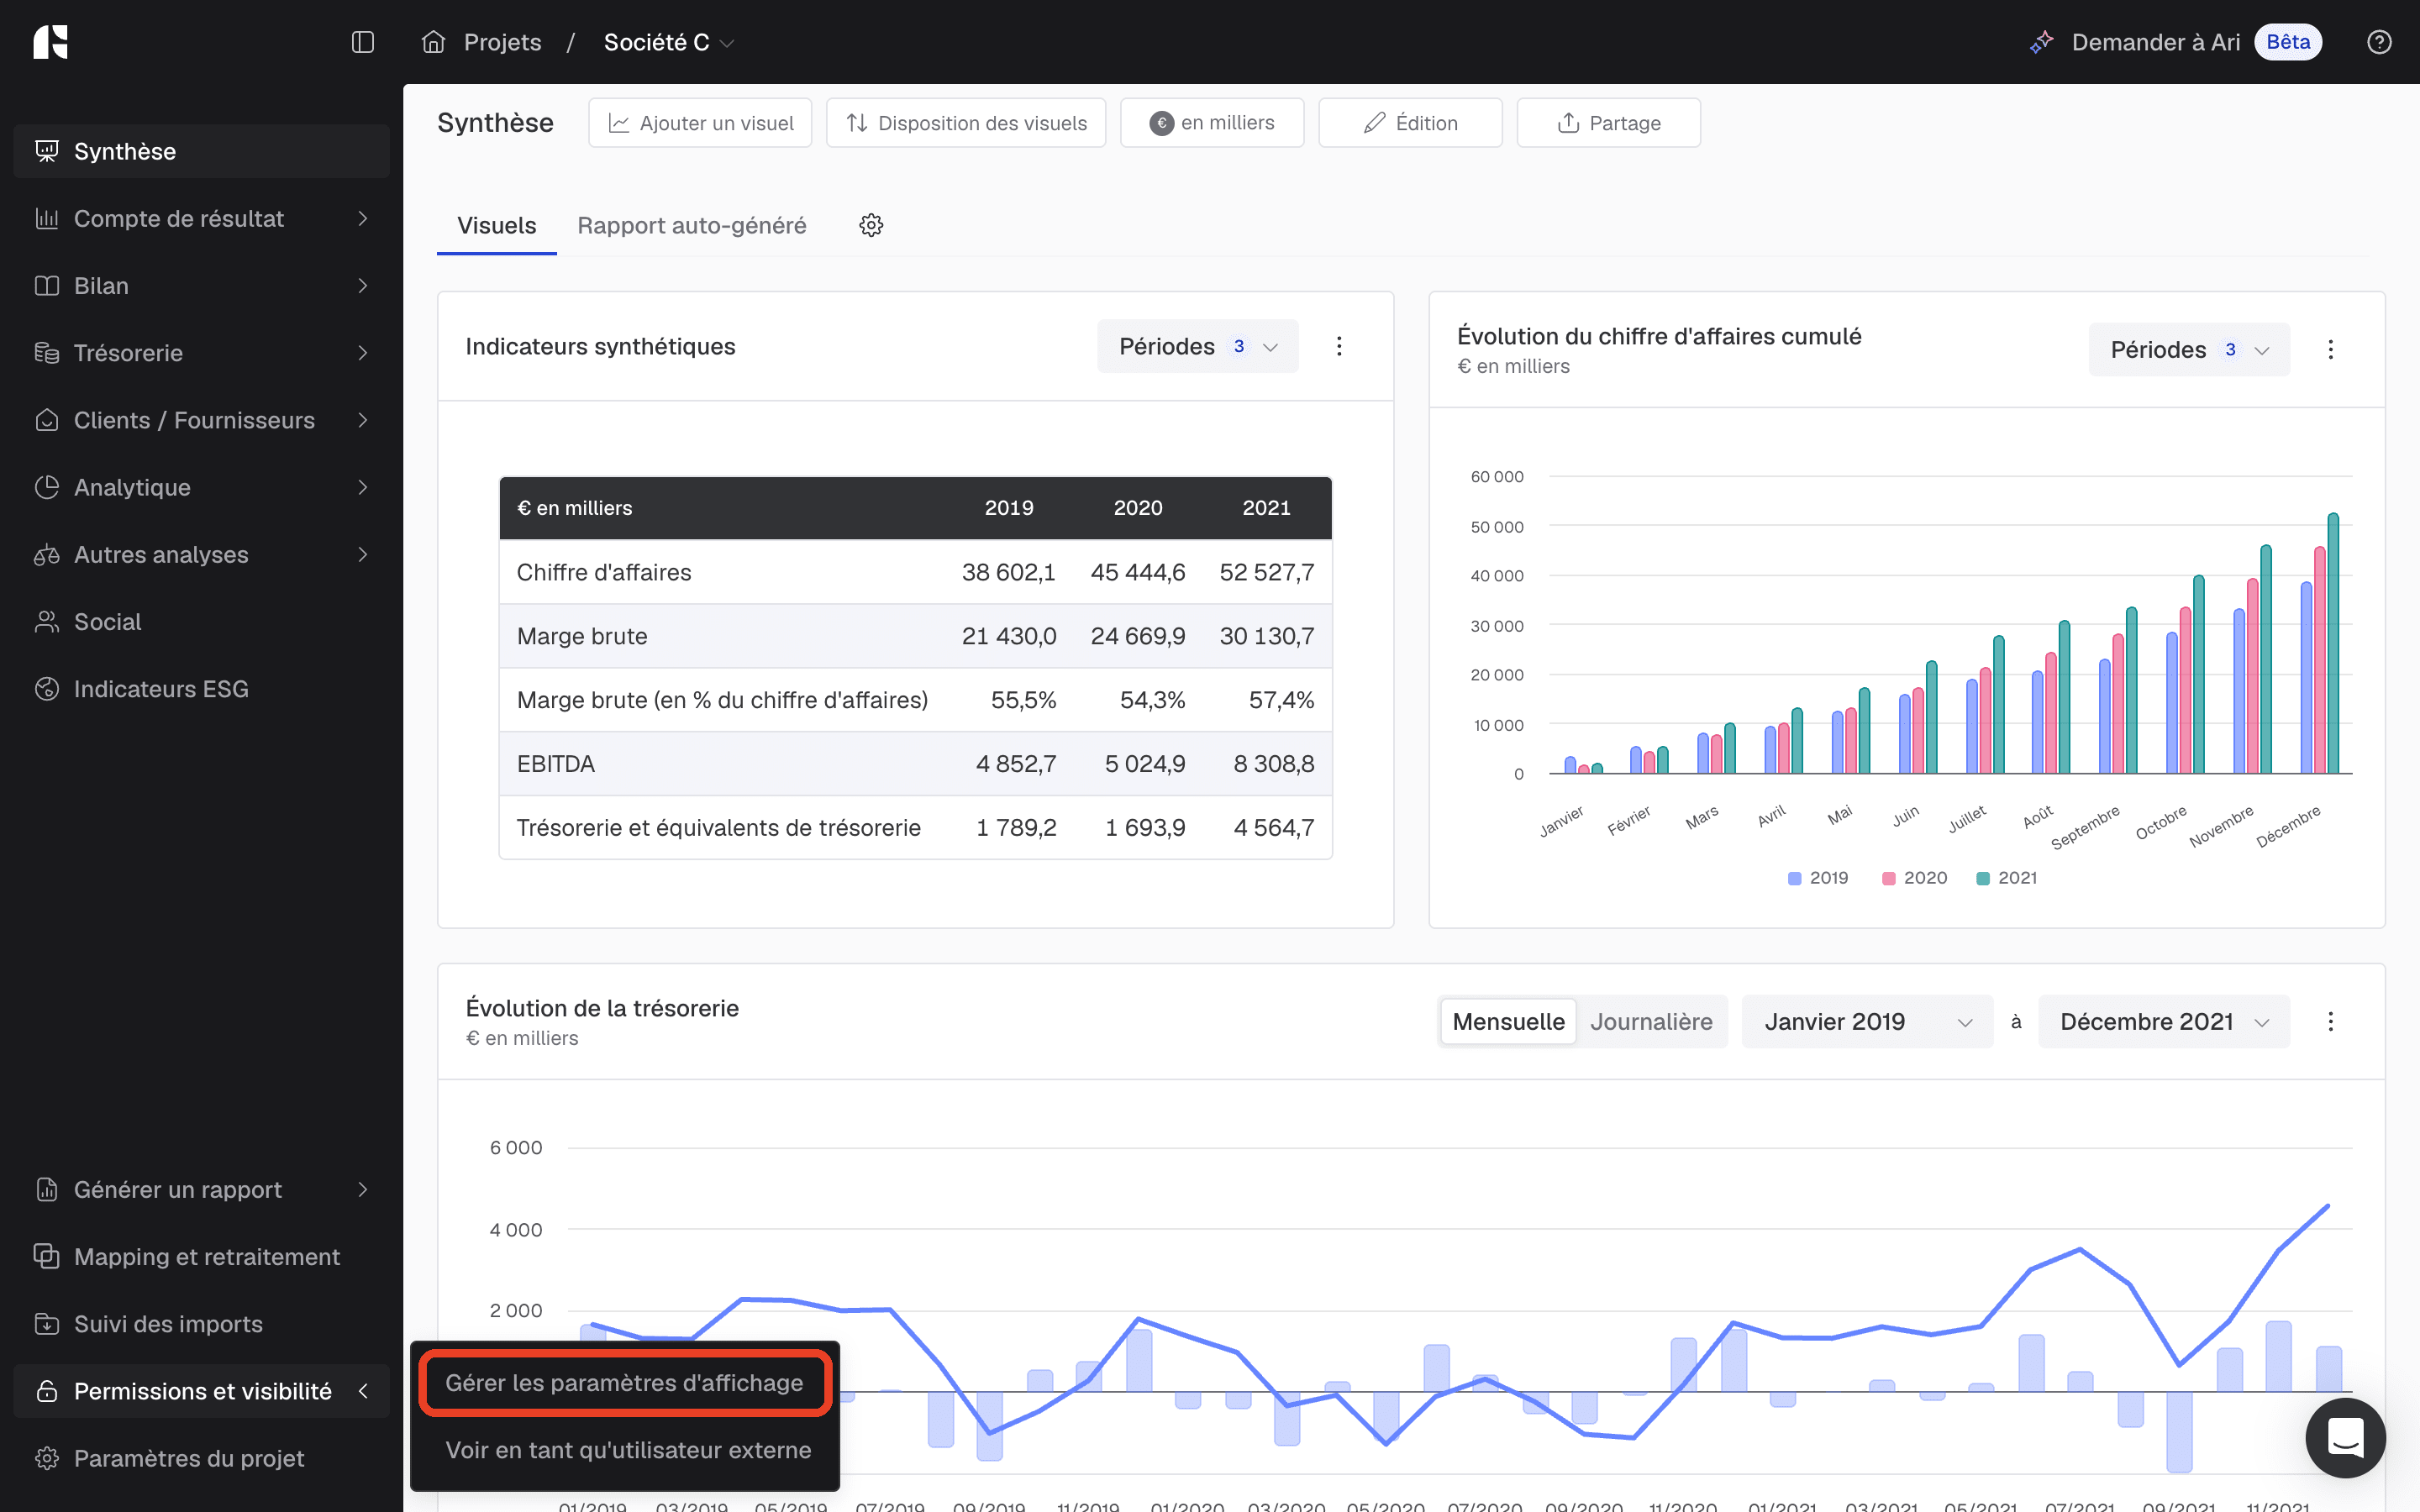The image size is (2420, 1512).
Task: Expand the Trésorerie submenu chevron
Action: (363, 353)
